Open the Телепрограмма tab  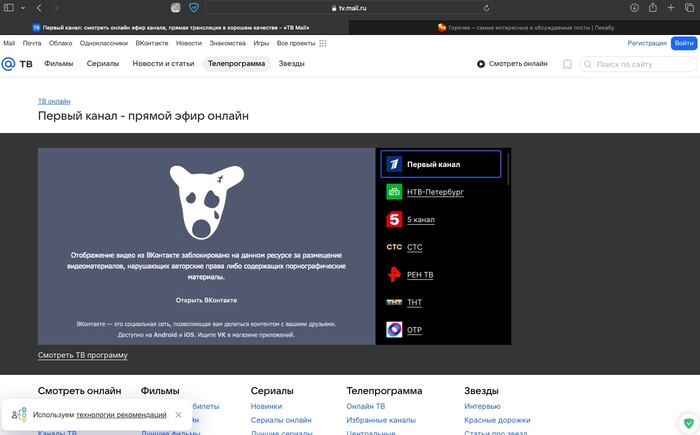(236, 64)
